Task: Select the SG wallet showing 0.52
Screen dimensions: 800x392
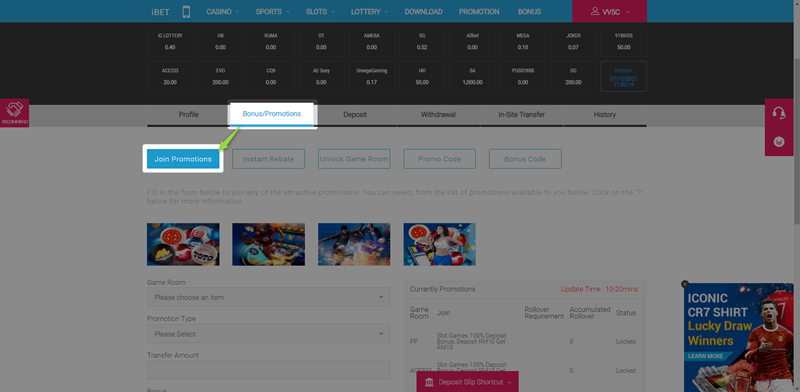Action: click(x=422, y=41)
